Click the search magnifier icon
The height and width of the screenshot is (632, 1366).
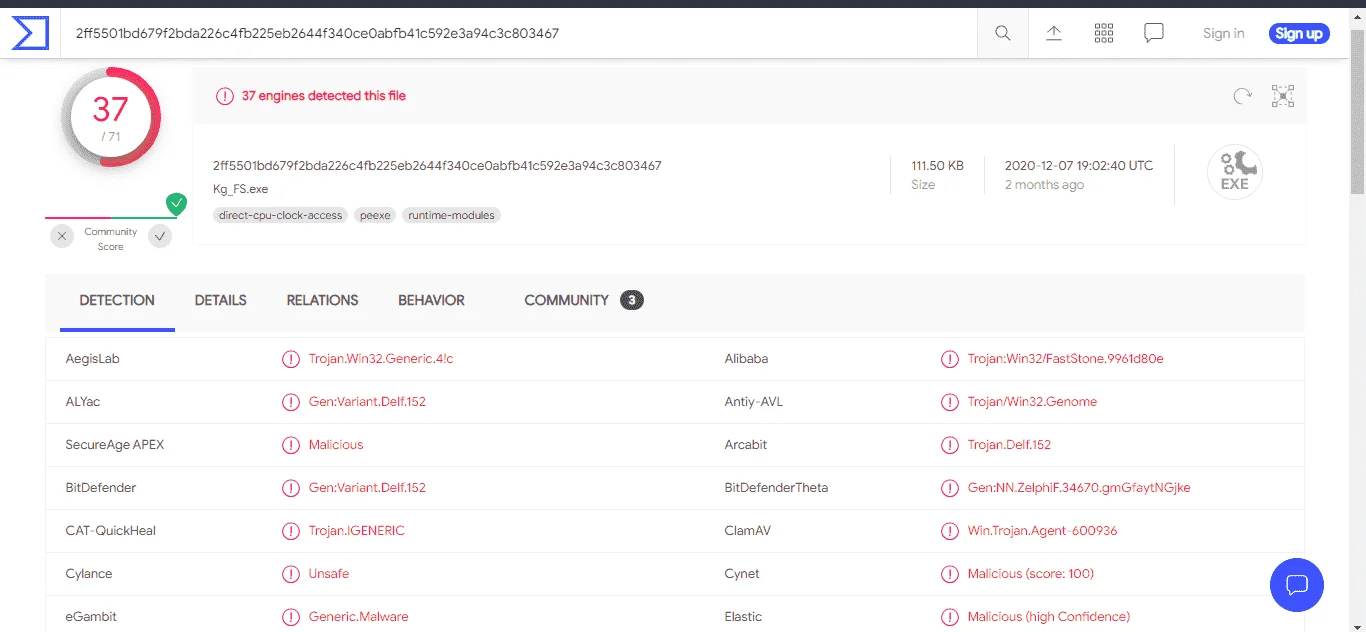1003,33
